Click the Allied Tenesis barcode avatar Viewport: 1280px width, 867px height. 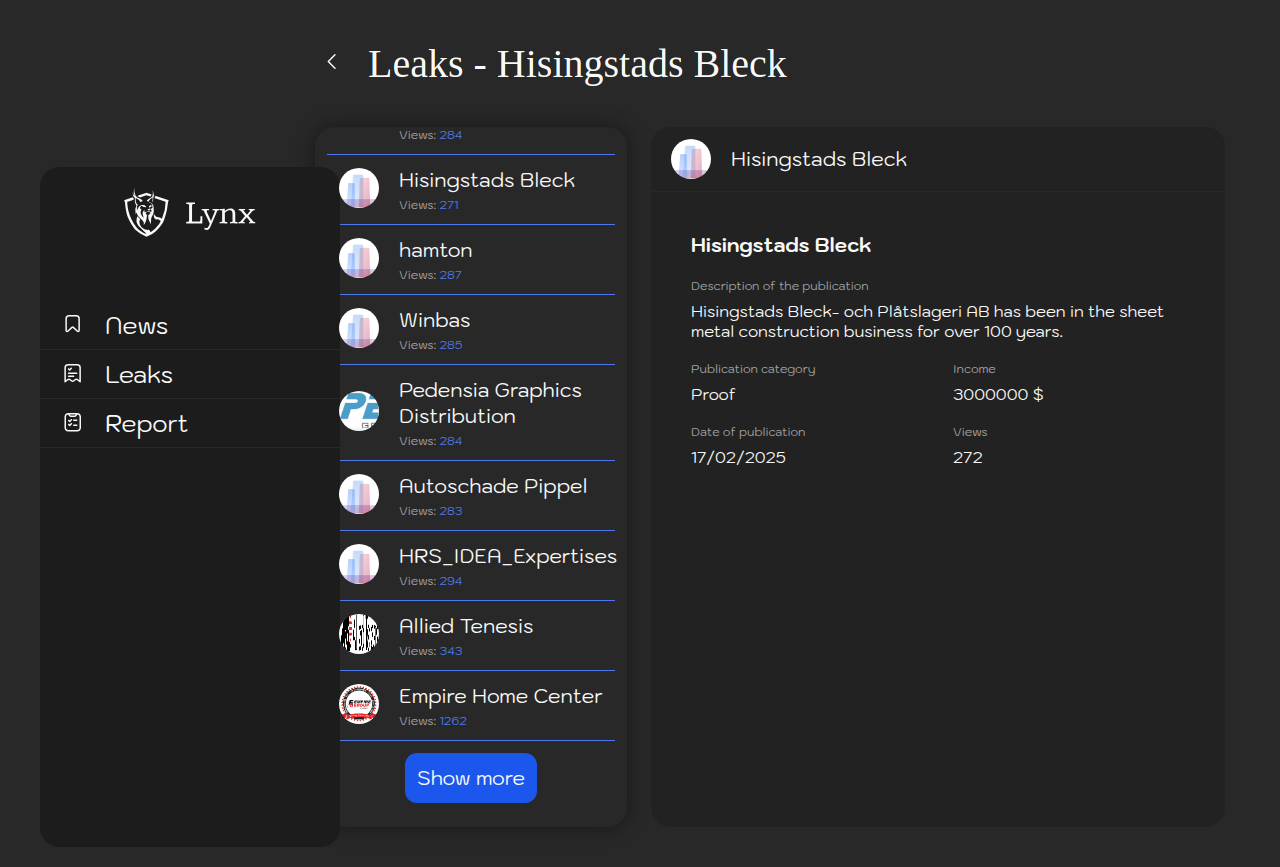(359, 634)
